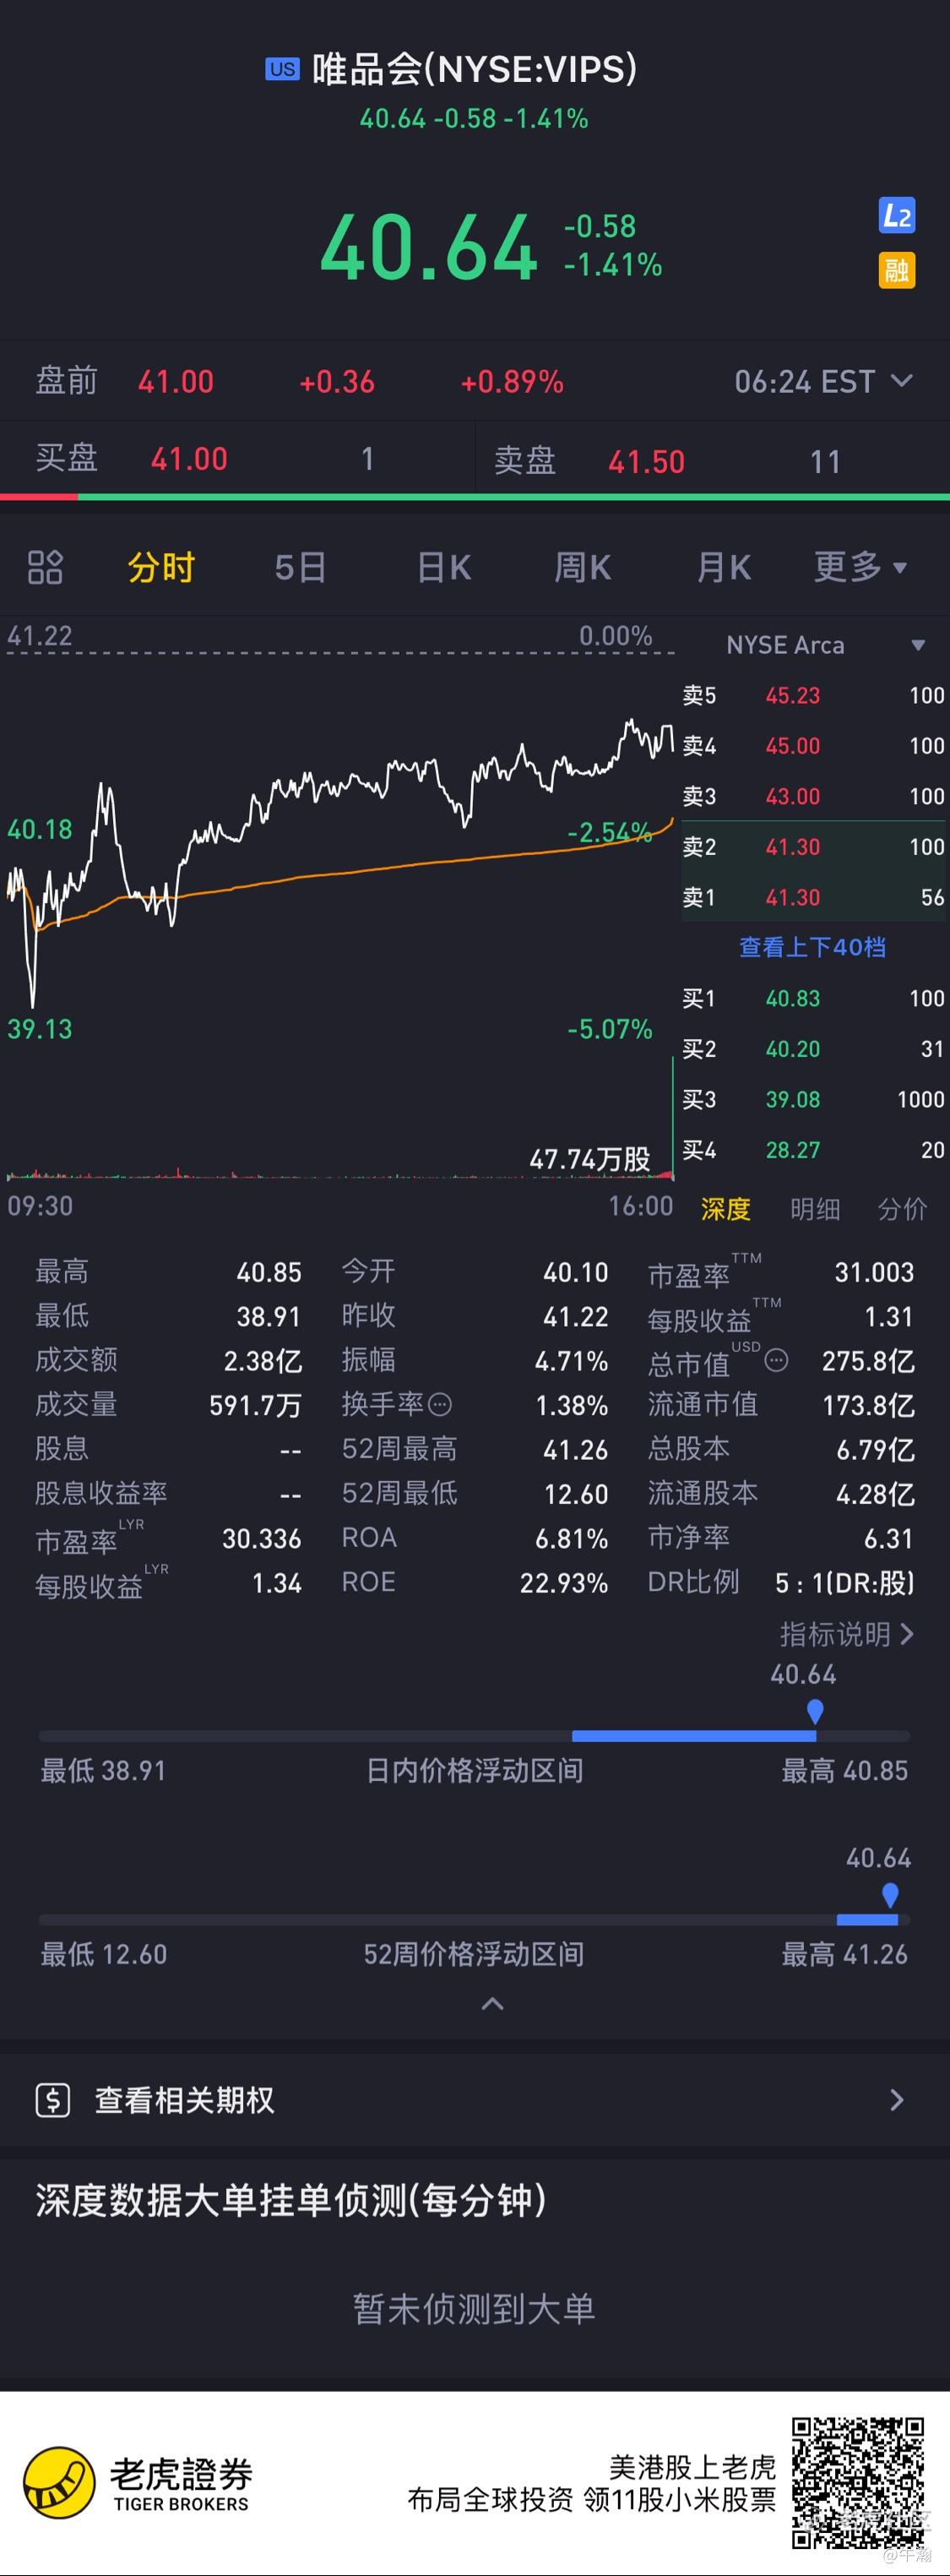Tap info icon beside 总市值
Screen dimensions: 950x2576
point(776,1360)
